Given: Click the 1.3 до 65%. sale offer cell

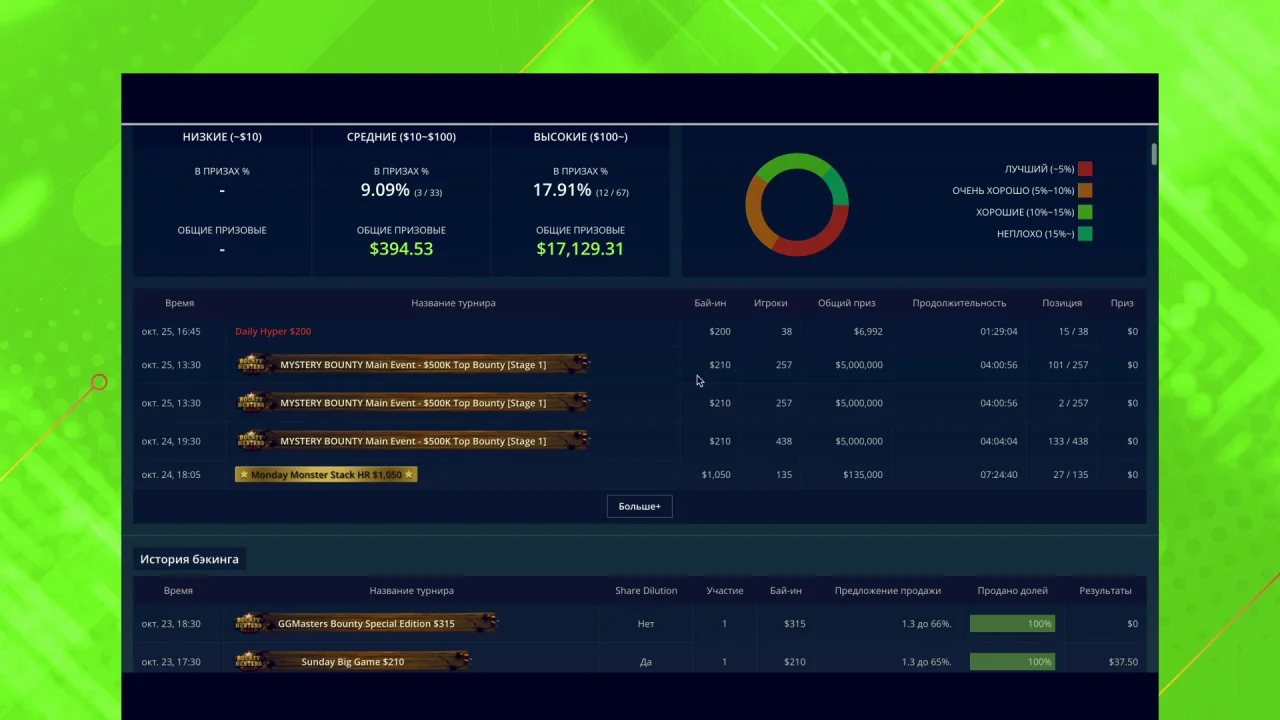Looking at the screenshot, I should 926,661.
